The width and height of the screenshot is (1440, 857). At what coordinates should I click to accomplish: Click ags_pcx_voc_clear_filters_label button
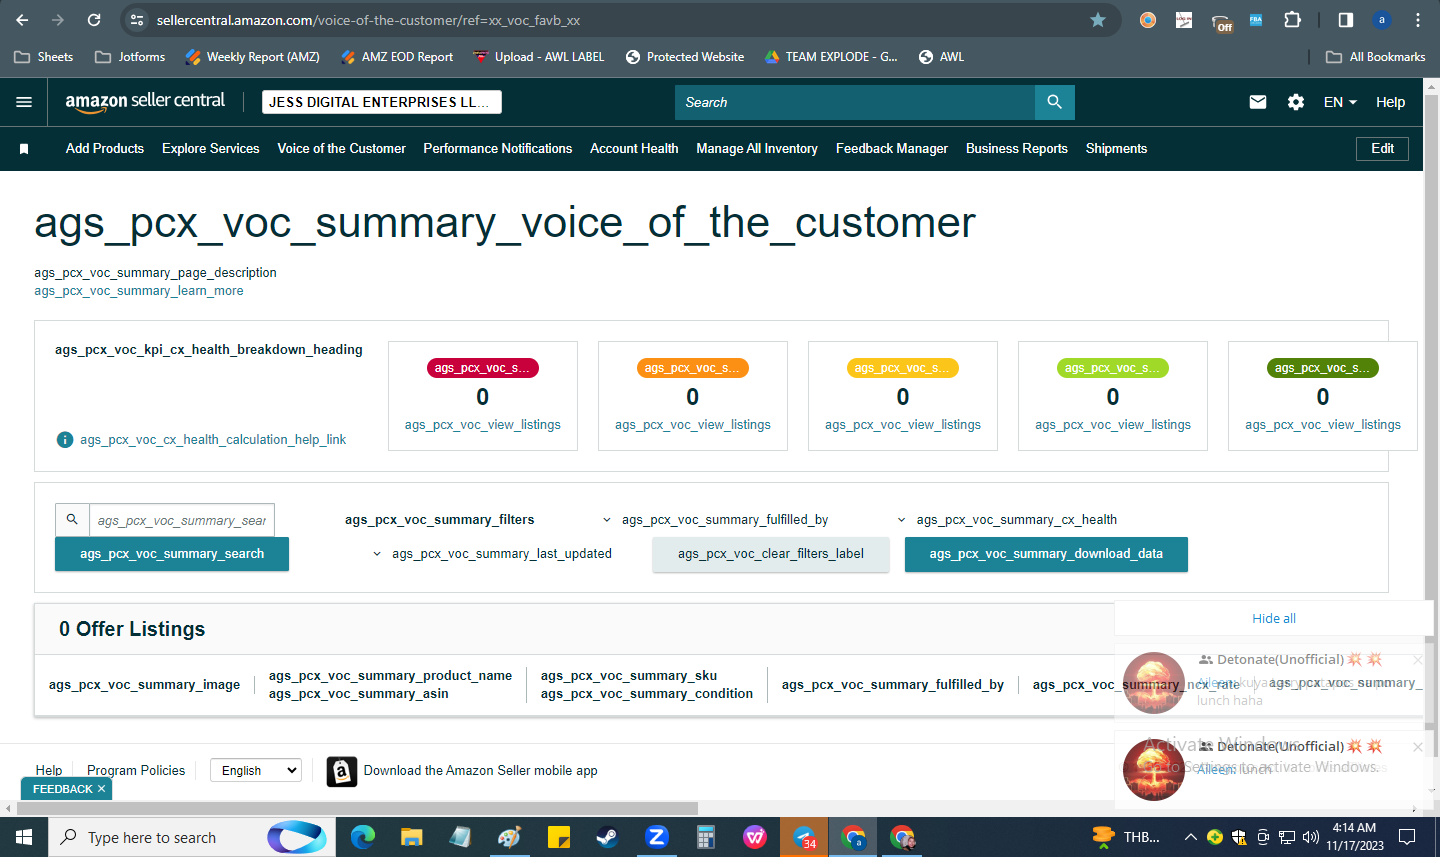pyautogui.click(x=771, y=554)
